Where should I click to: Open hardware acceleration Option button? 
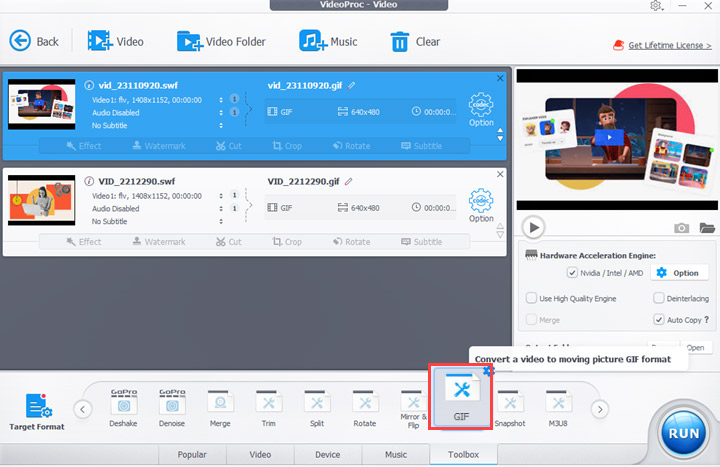click(x=681, y=273)
